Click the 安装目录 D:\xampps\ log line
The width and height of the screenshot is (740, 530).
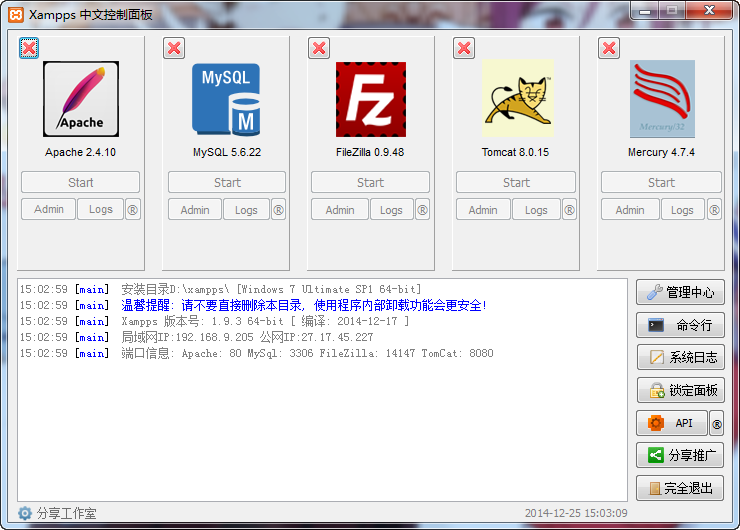click(x=271, y=289)
